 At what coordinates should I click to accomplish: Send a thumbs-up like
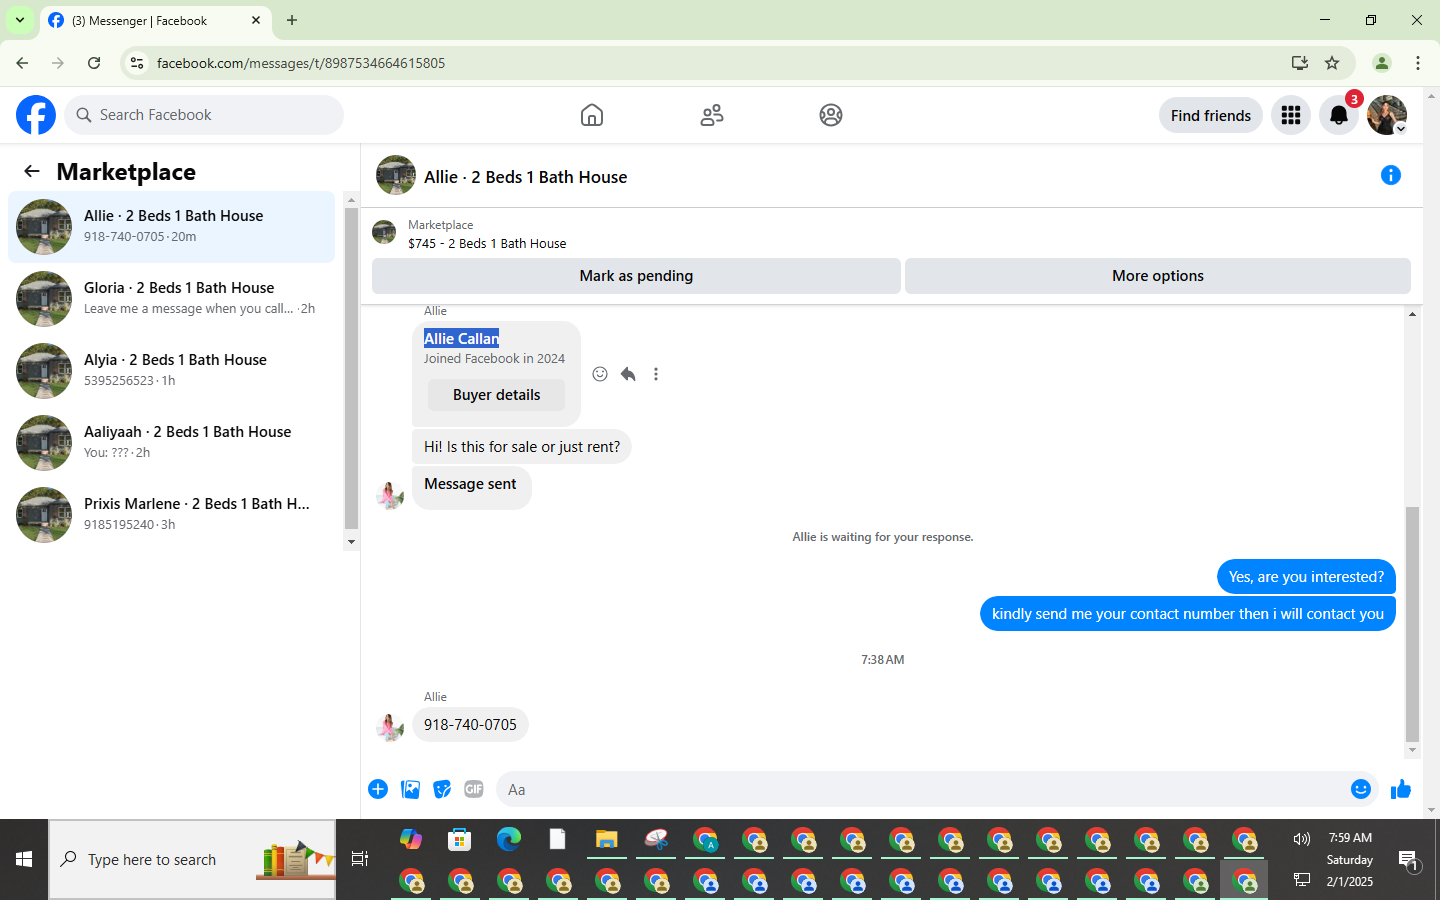pos(1401,789)
